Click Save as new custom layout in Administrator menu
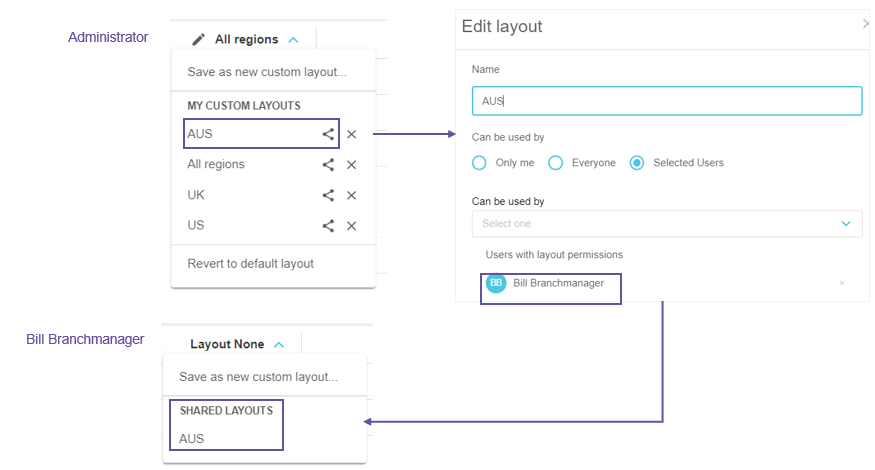The image size is (875, 470). click(267, 72)
